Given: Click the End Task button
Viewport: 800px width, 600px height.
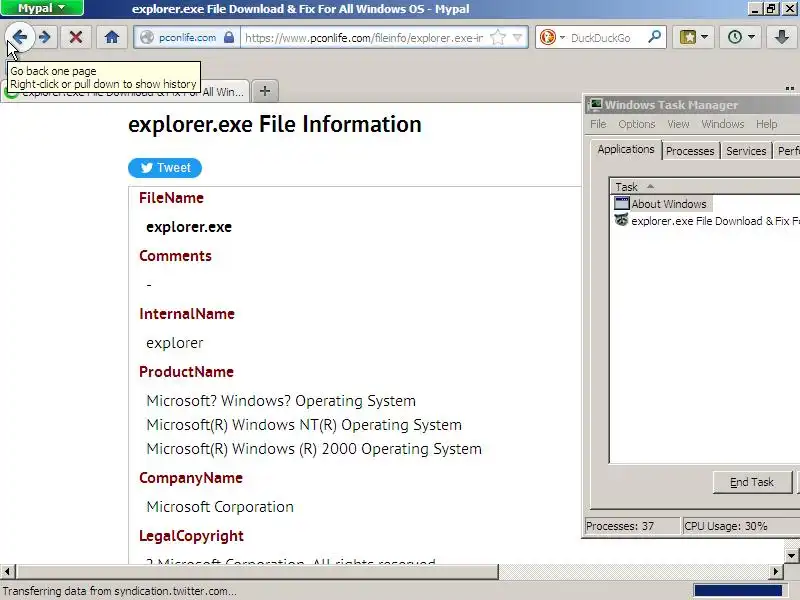Looking at the screenshot, I should 752,482.
